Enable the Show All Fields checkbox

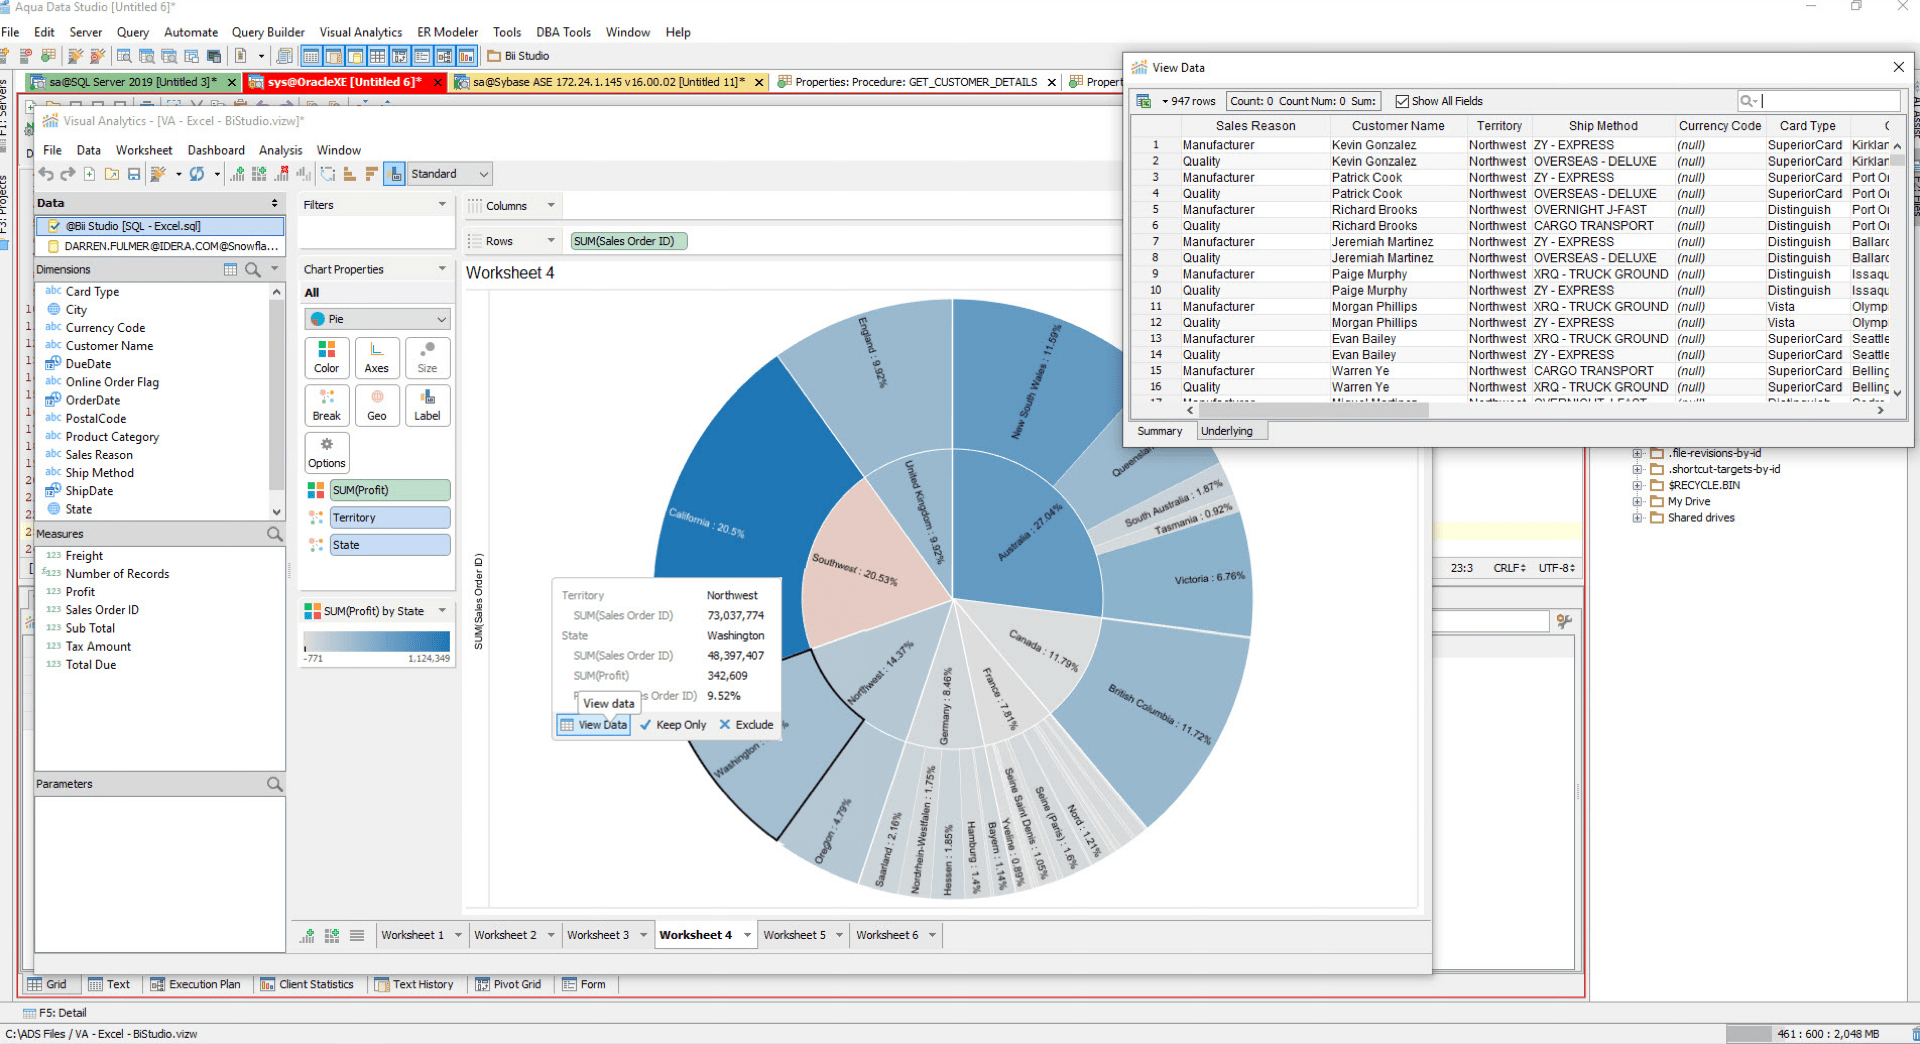(x=1403, y=100)
